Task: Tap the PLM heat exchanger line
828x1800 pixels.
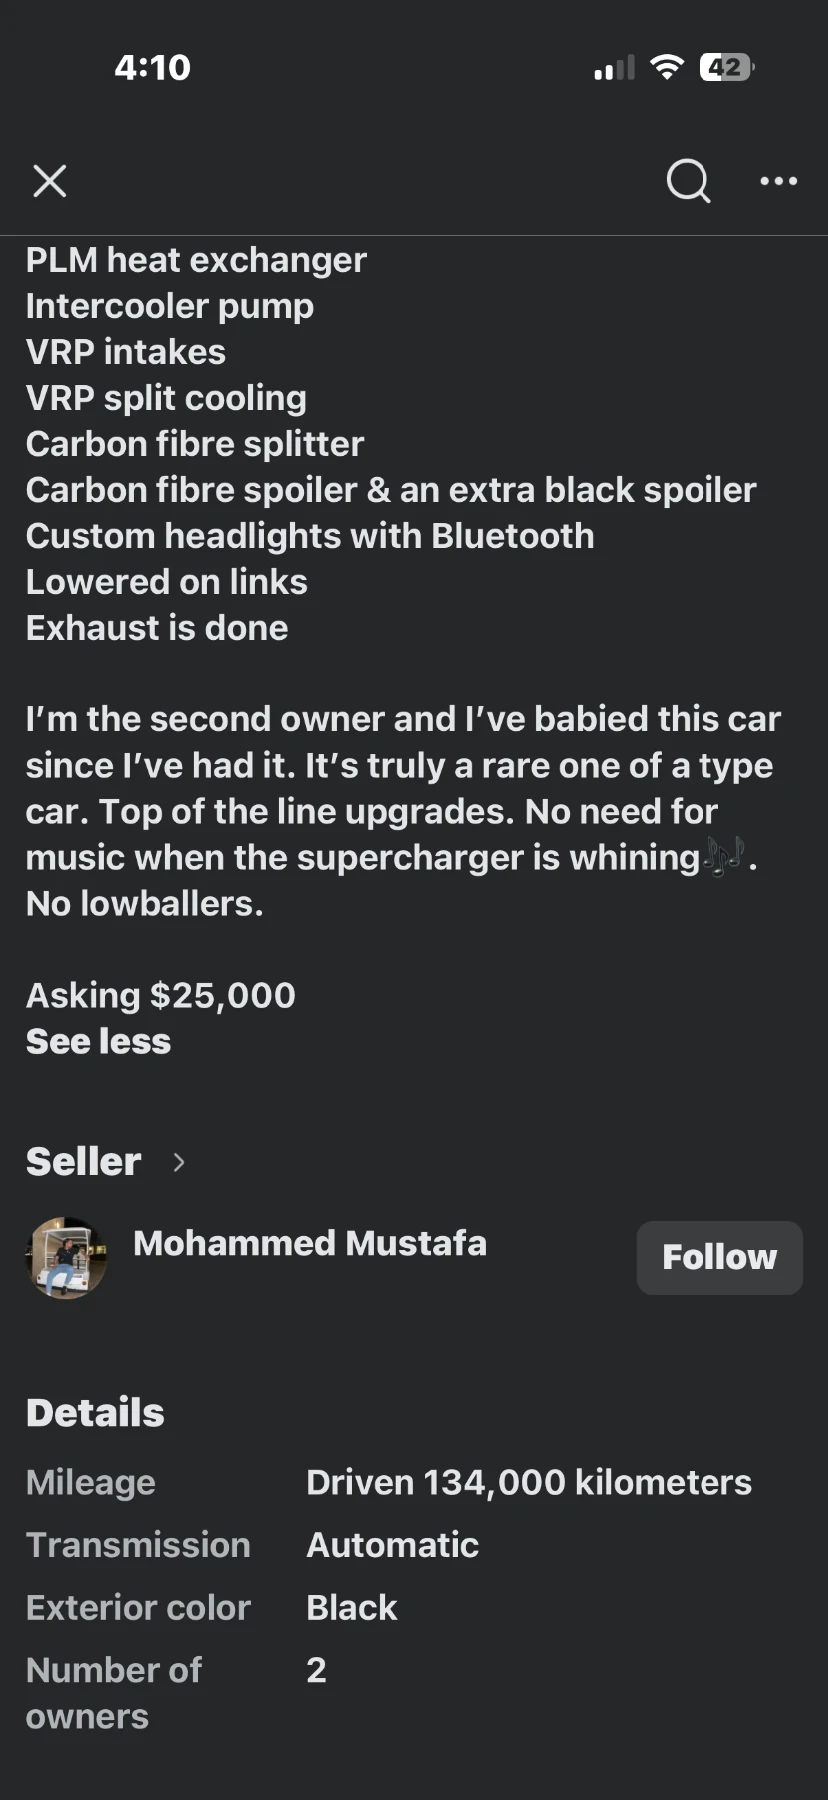Action: click(x=196, y=260)
